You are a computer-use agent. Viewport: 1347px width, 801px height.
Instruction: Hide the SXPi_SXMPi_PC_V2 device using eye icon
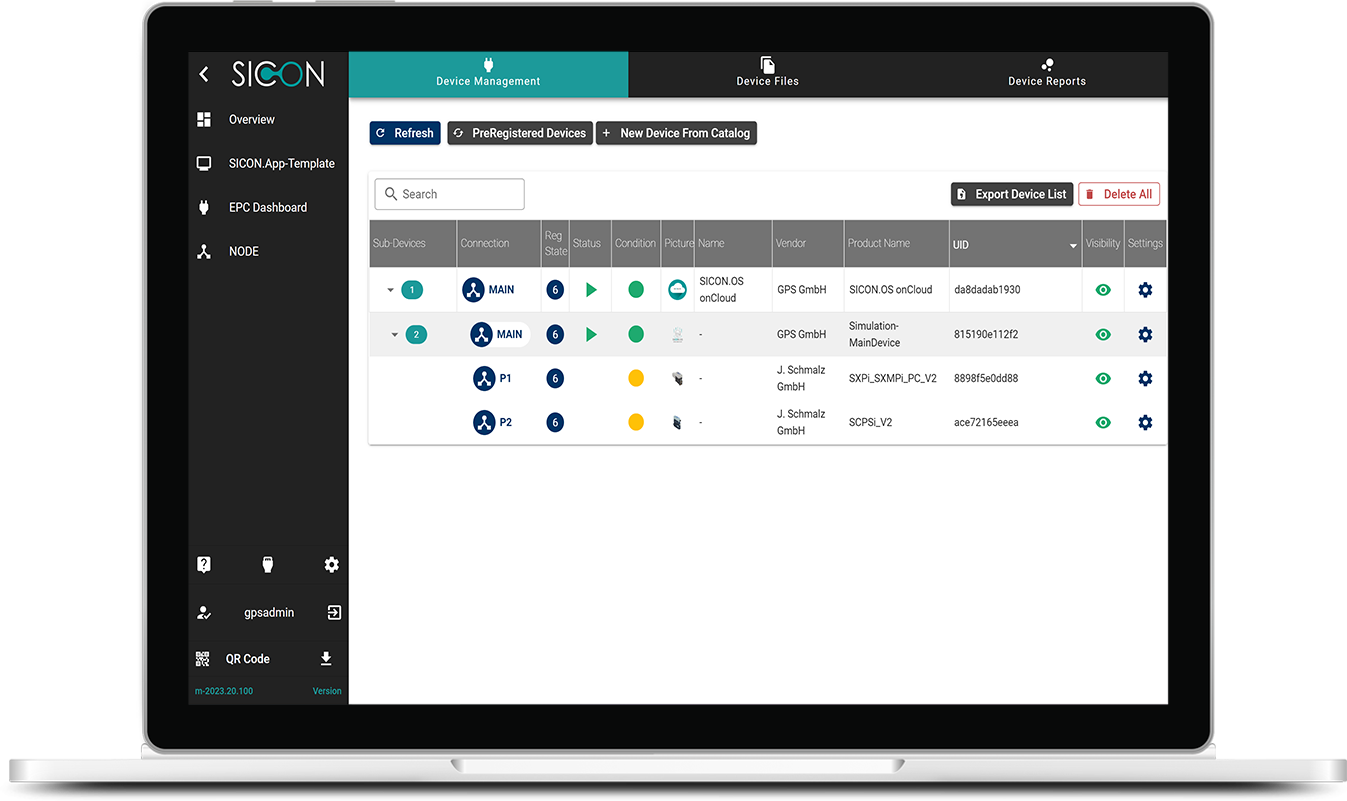(1103, 378)
